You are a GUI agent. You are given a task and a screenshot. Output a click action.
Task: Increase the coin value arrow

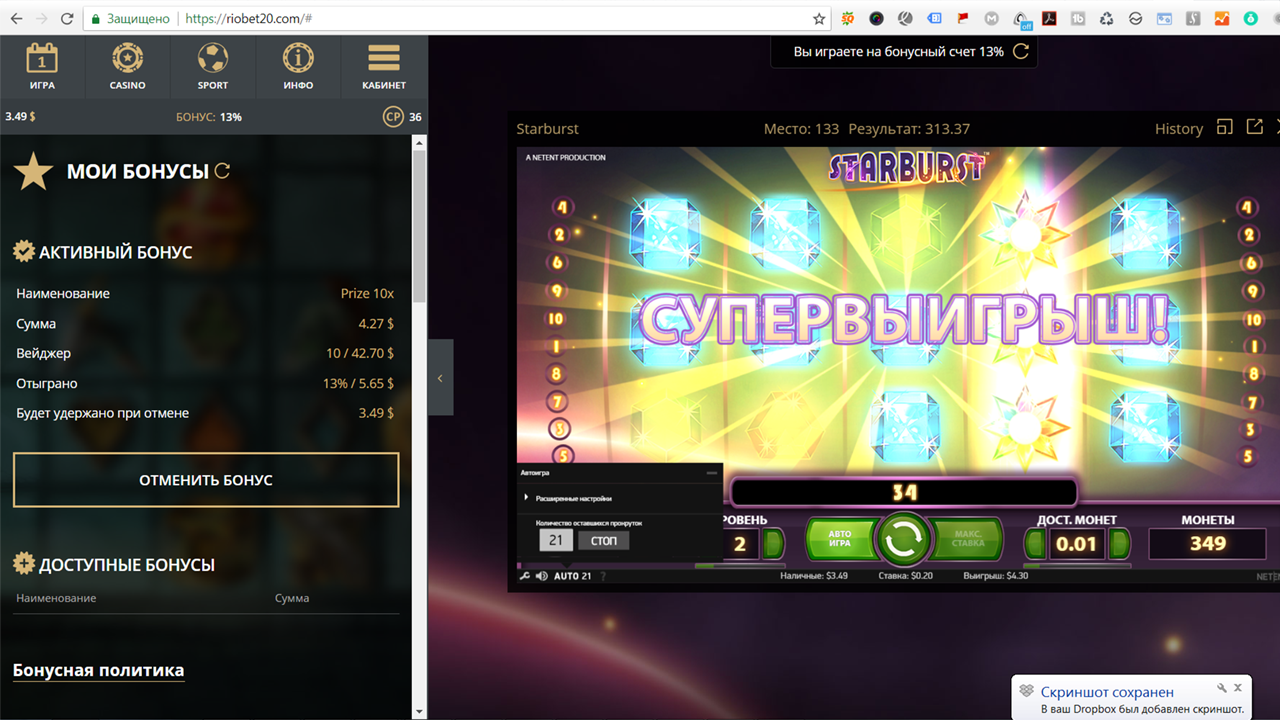[1119, 544]
